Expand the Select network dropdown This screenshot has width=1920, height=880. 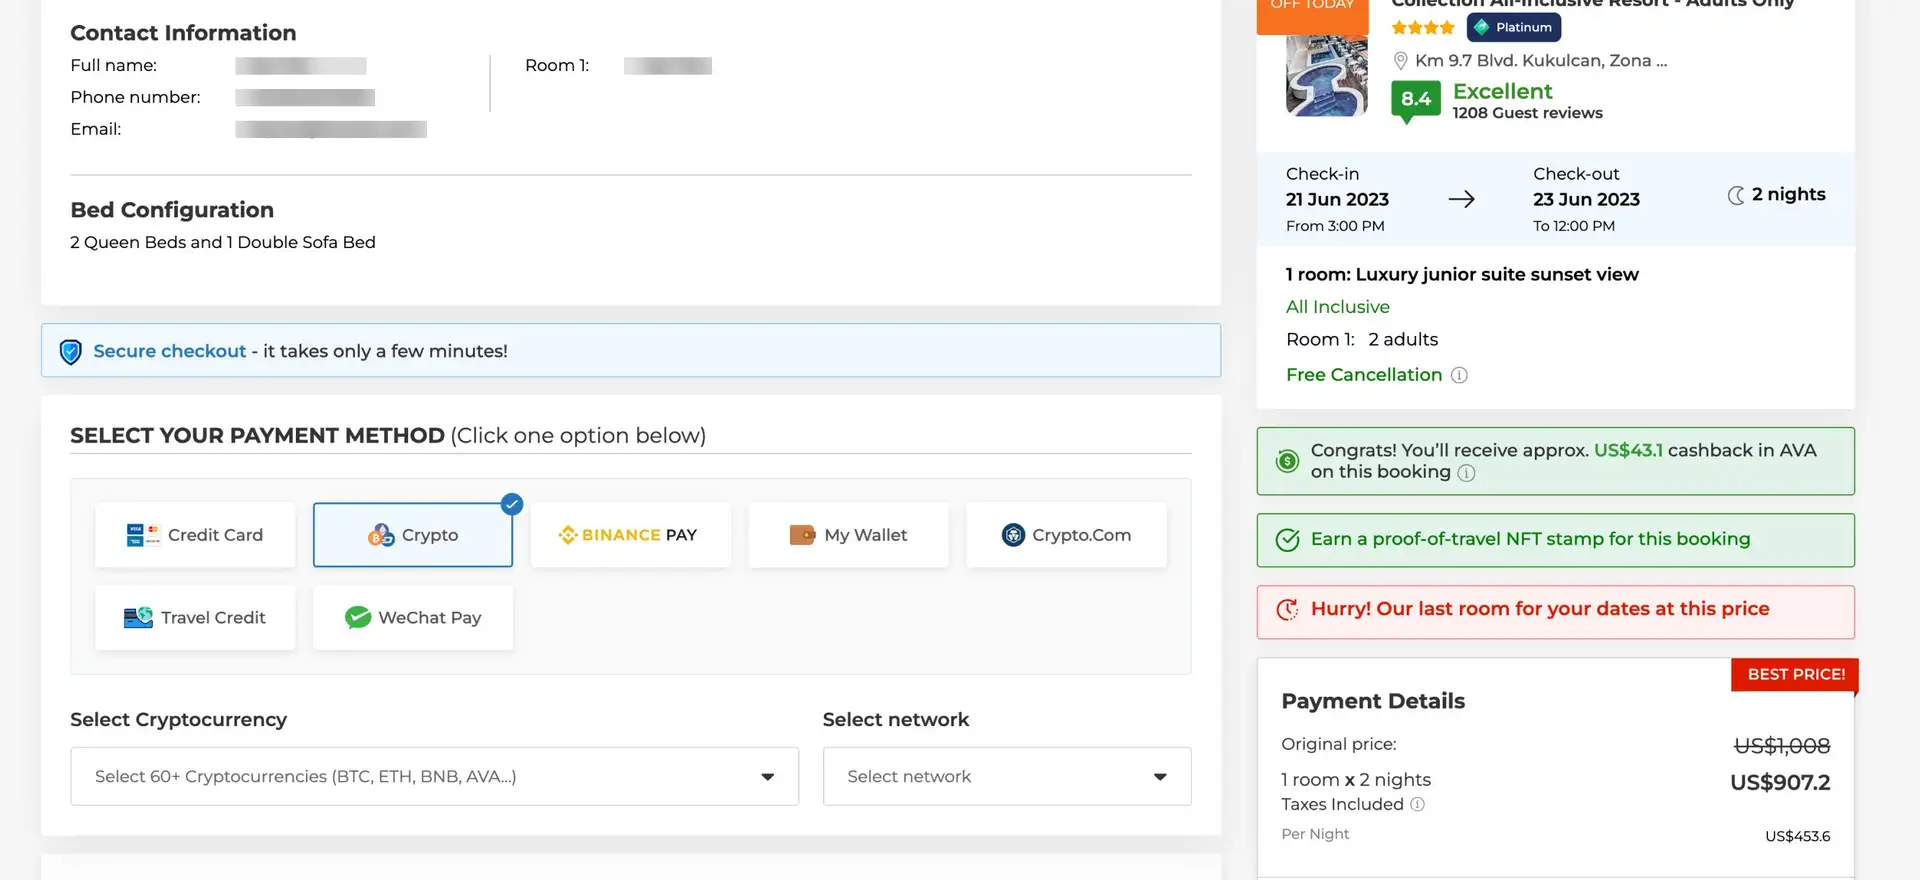(x=1006, y=776)
